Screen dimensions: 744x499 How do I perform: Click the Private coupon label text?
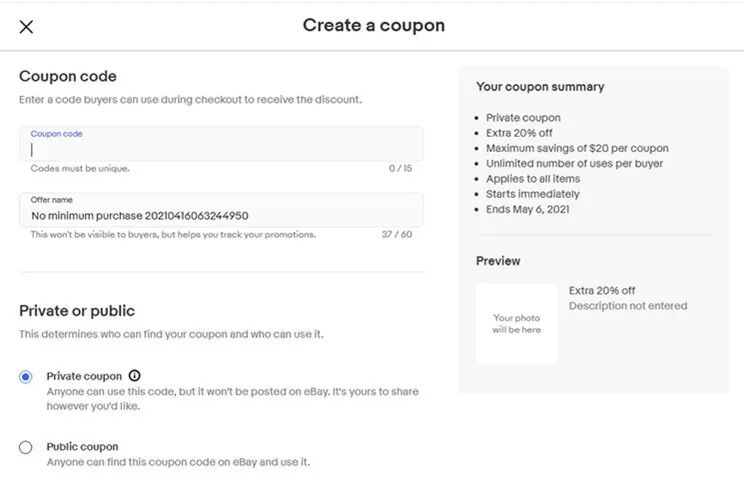84,376
